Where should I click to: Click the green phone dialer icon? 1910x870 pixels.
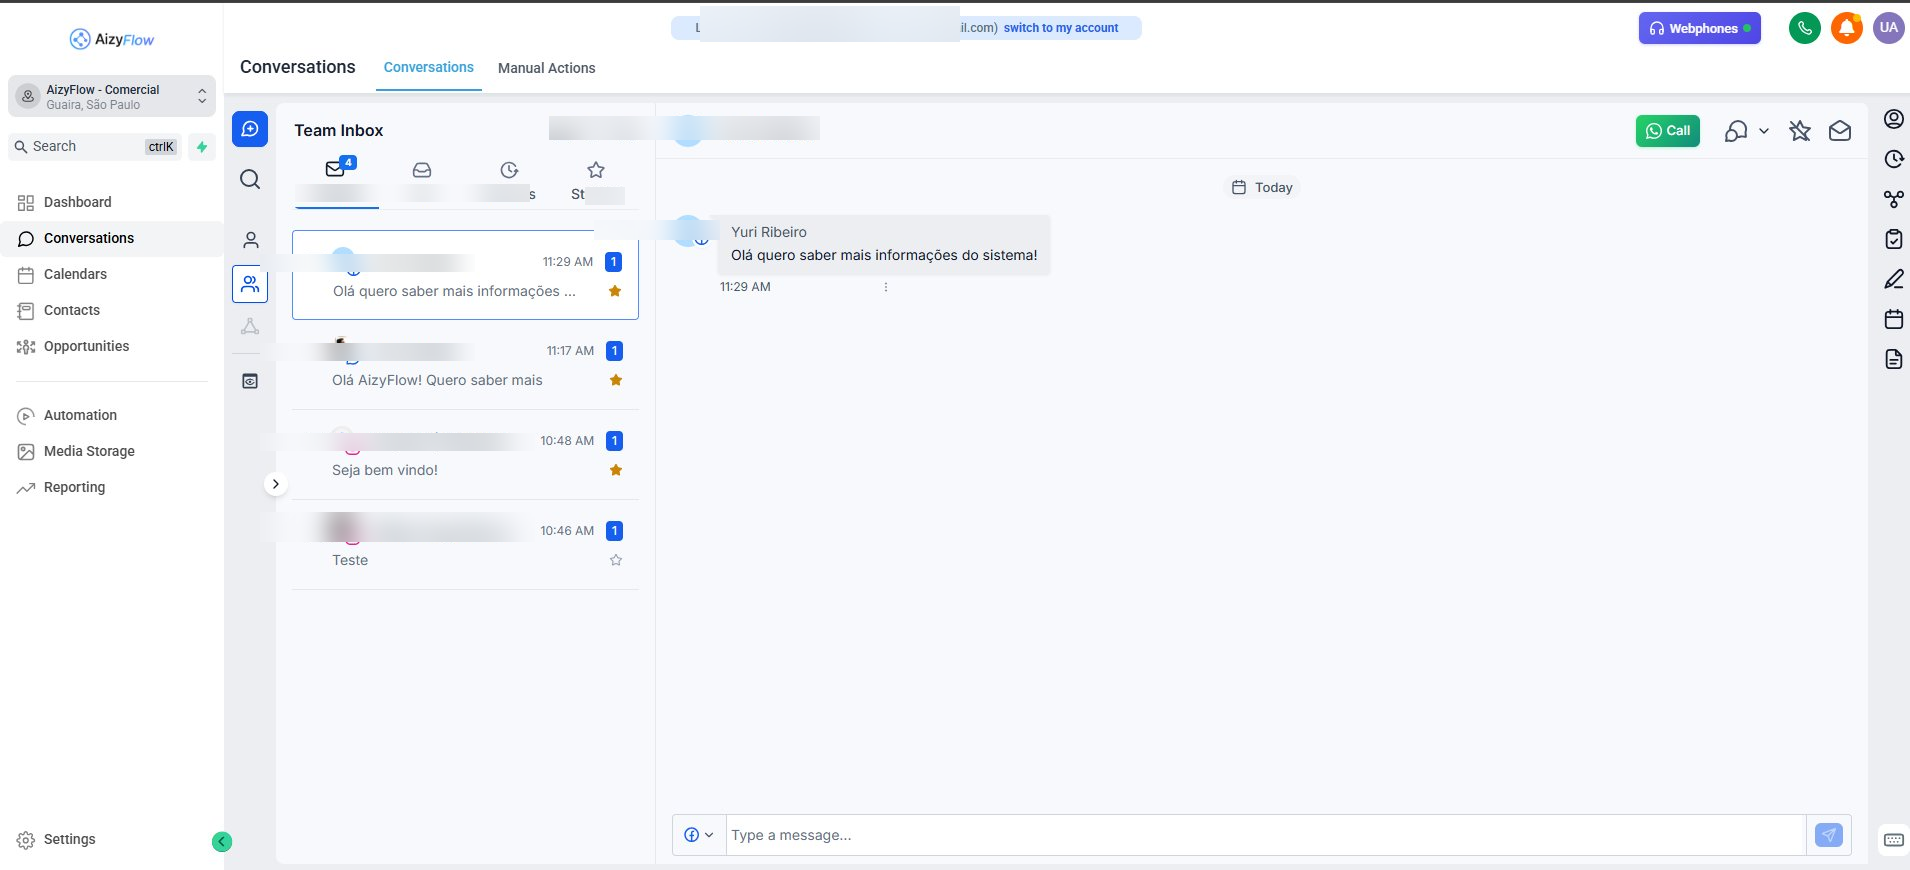tap(1804, 28)
